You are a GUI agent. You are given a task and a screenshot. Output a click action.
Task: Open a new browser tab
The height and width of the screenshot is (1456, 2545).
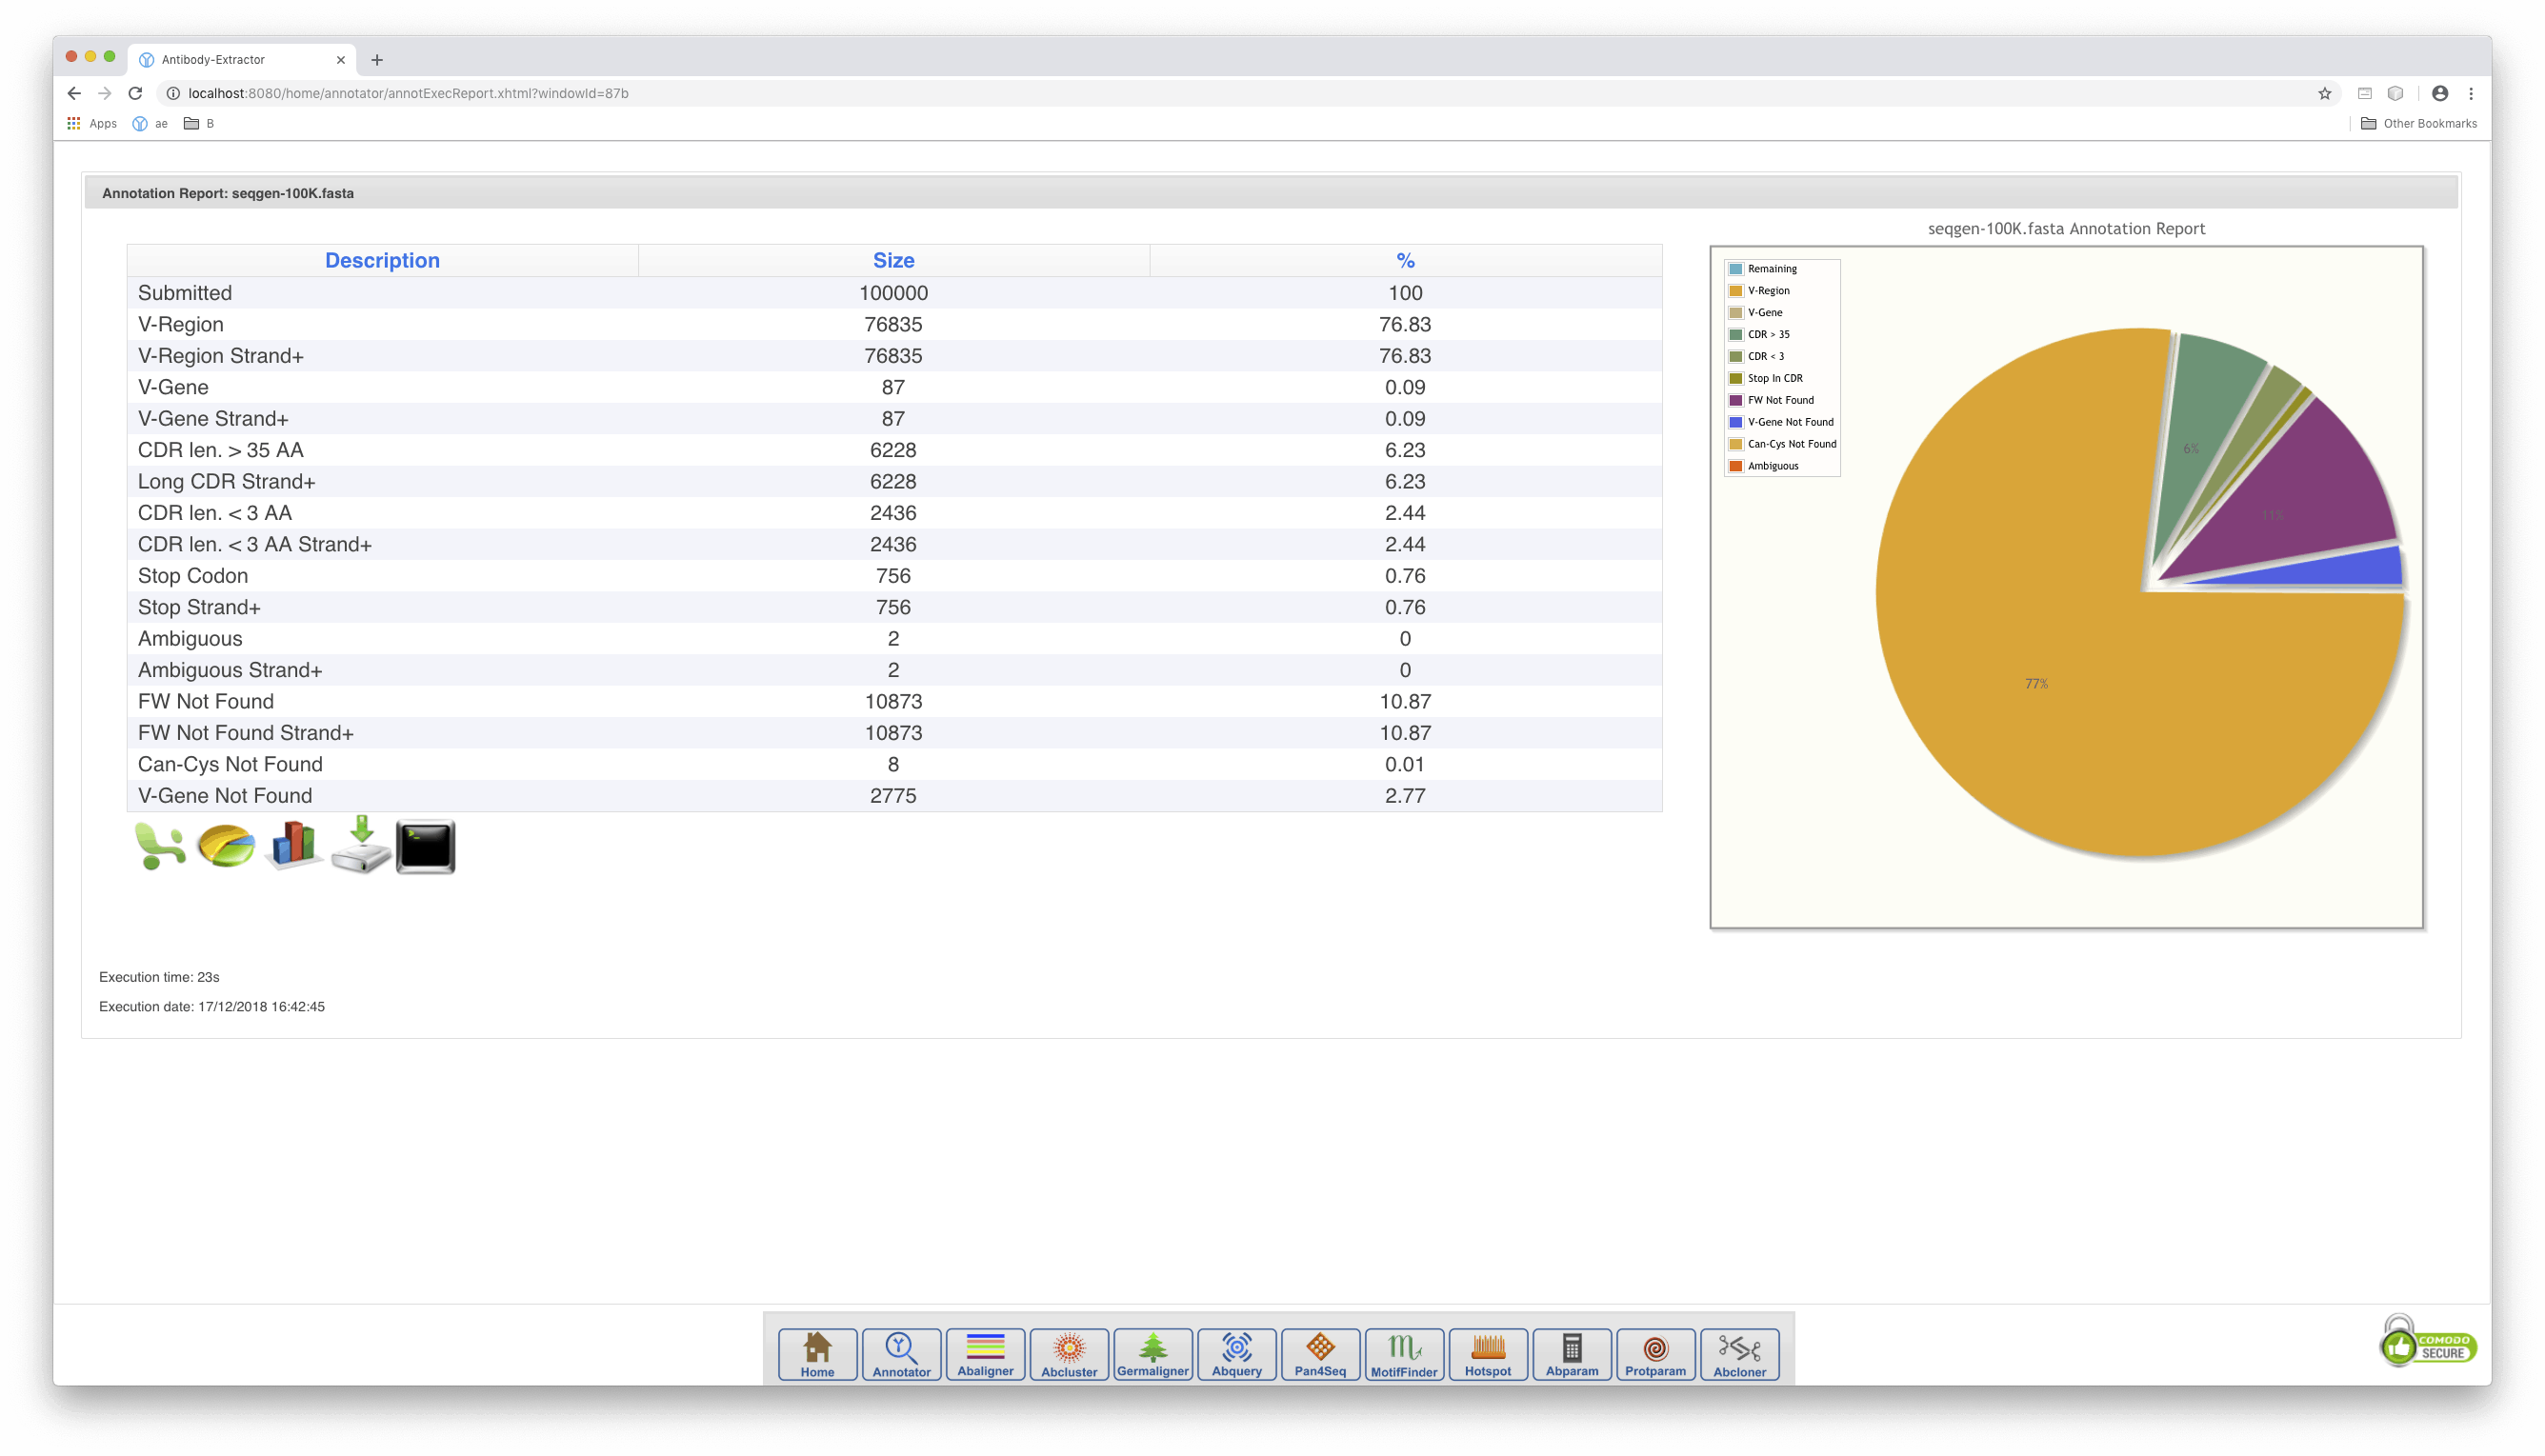tap(377, 60)
